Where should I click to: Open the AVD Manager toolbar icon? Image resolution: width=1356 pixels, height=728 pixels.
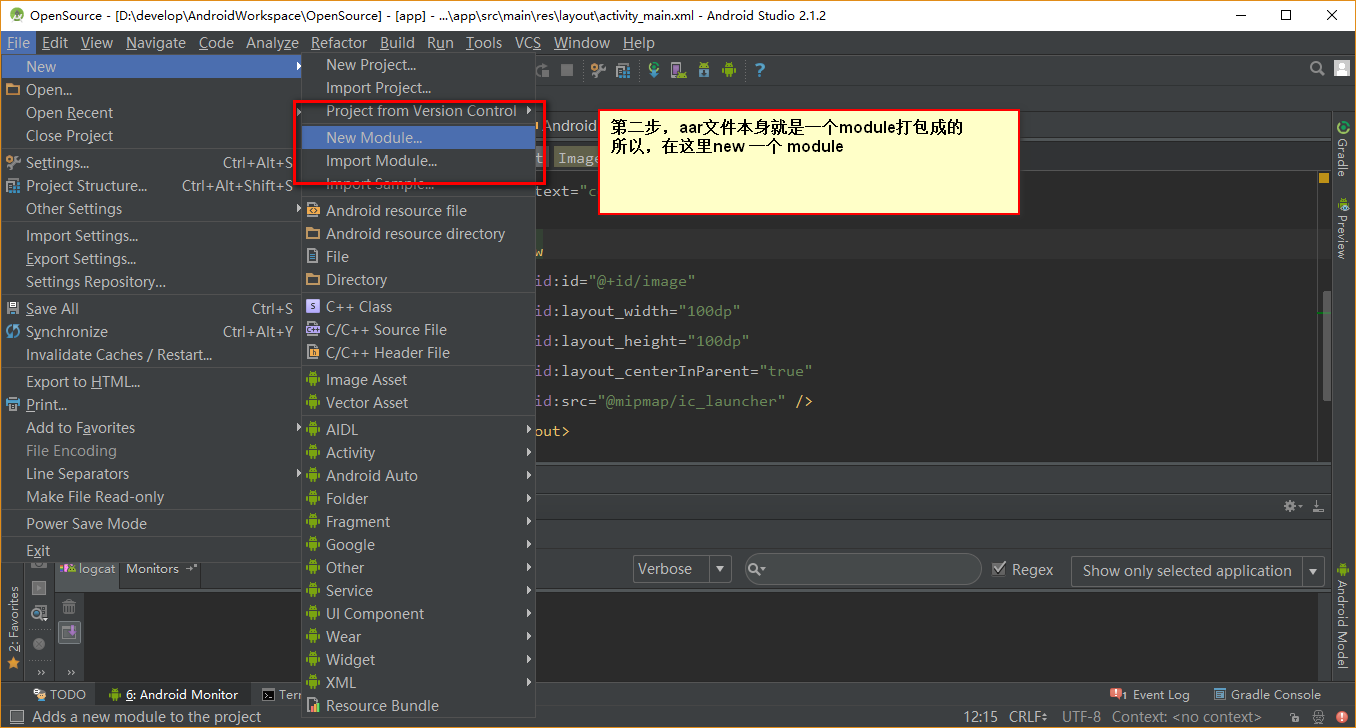pyautogui.click(x=678, y=70)
